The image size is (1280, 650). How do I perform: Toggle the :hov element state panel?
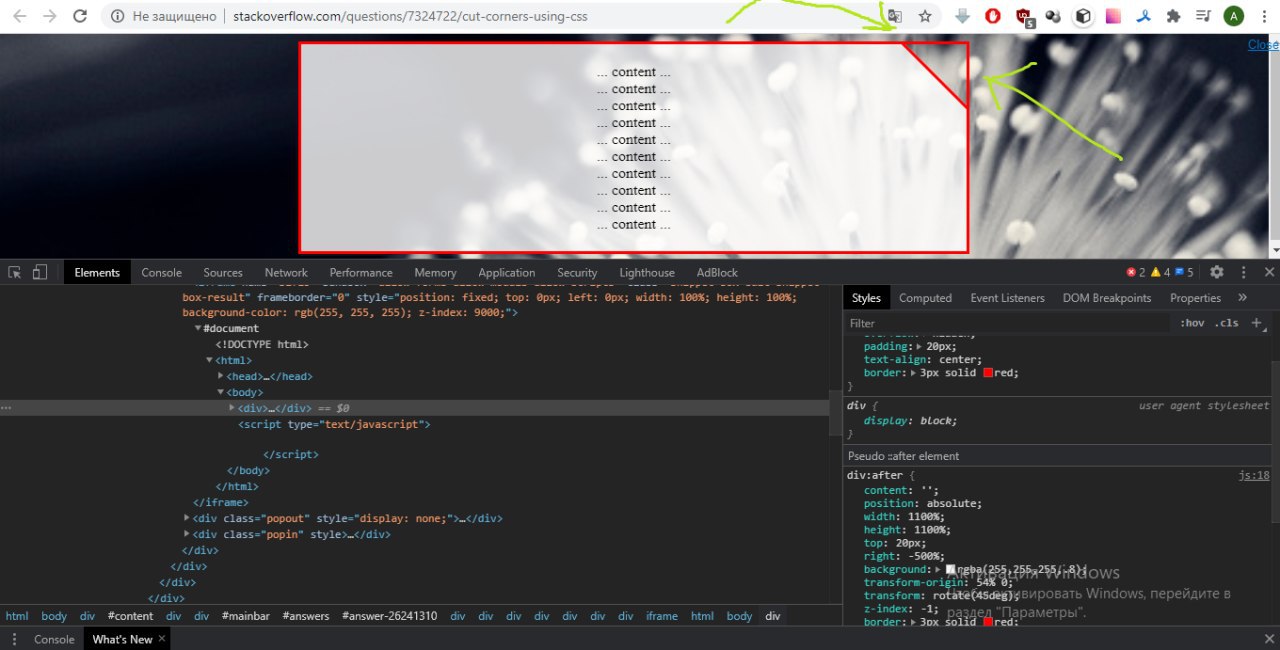pos(1192,323)
